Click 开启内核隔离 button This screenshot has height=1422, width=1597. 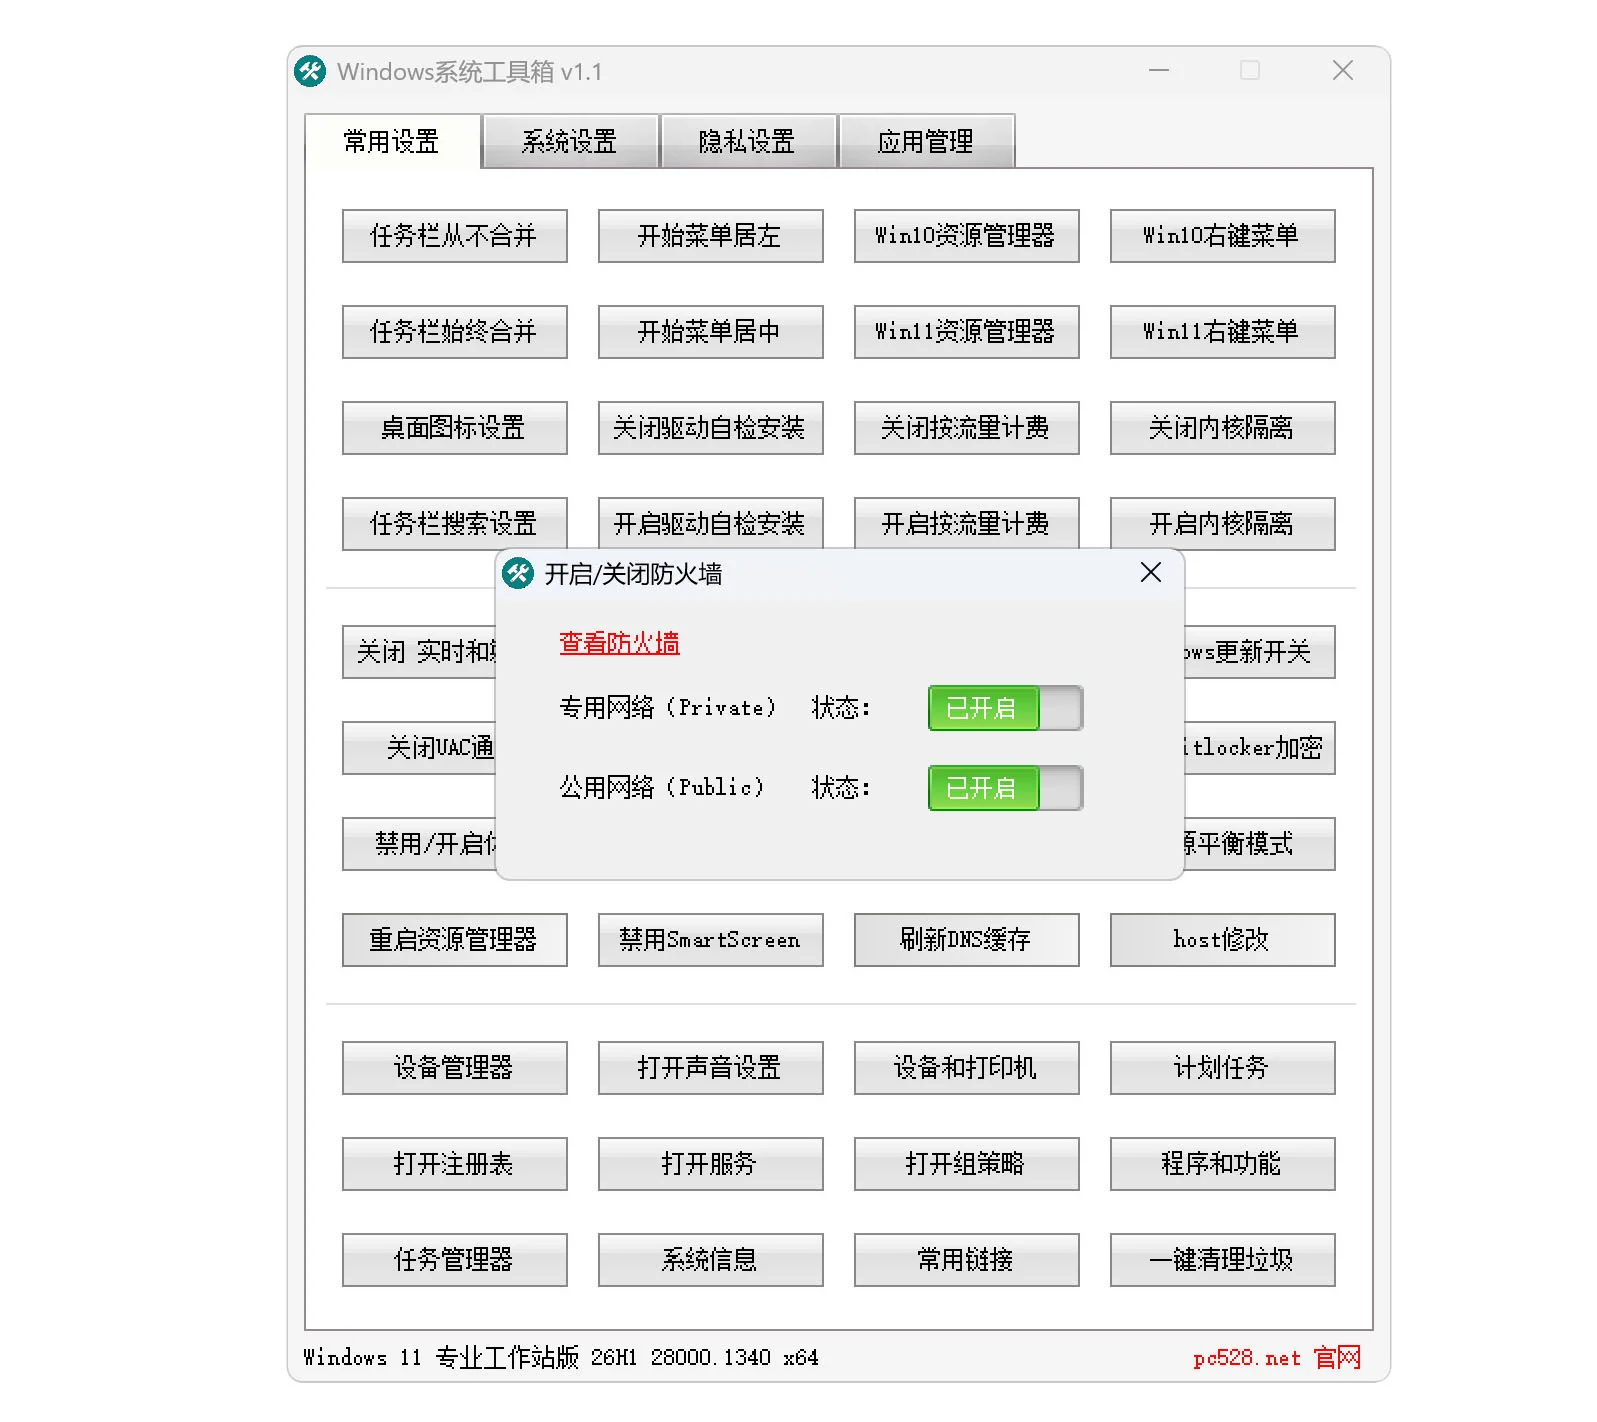[1223, 523]
